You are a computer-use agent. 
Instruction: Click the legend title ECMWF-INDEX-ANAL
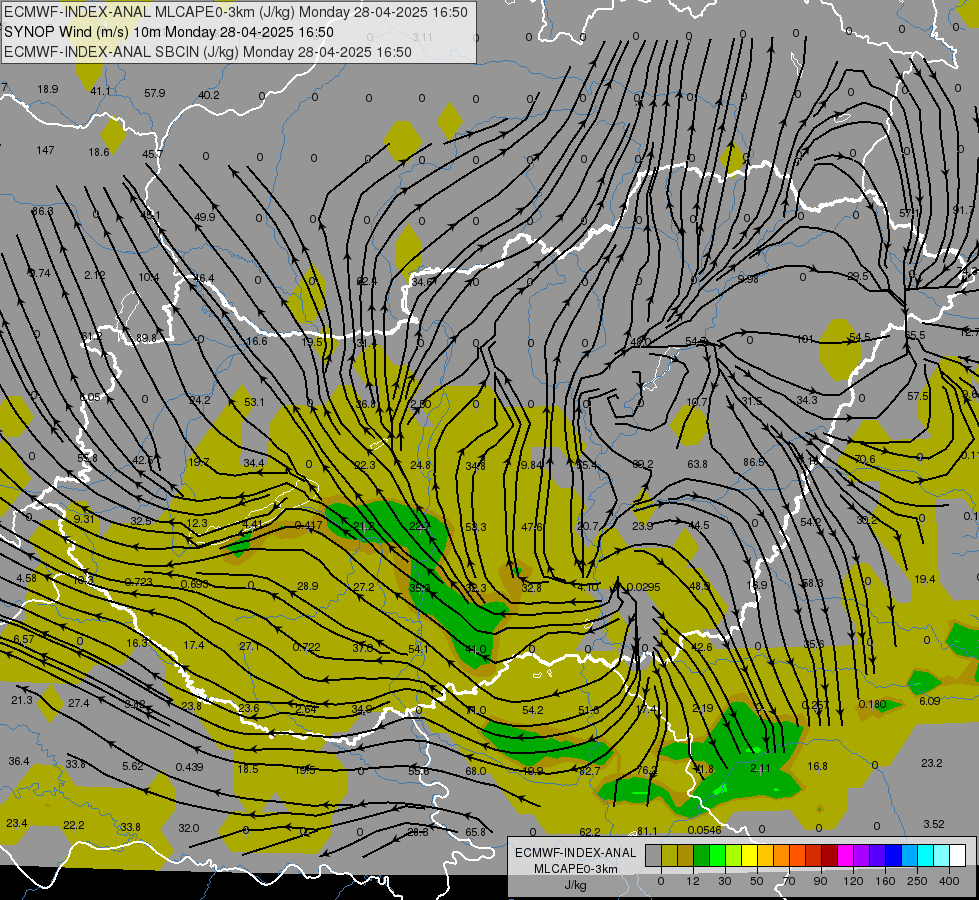[576, 853]
